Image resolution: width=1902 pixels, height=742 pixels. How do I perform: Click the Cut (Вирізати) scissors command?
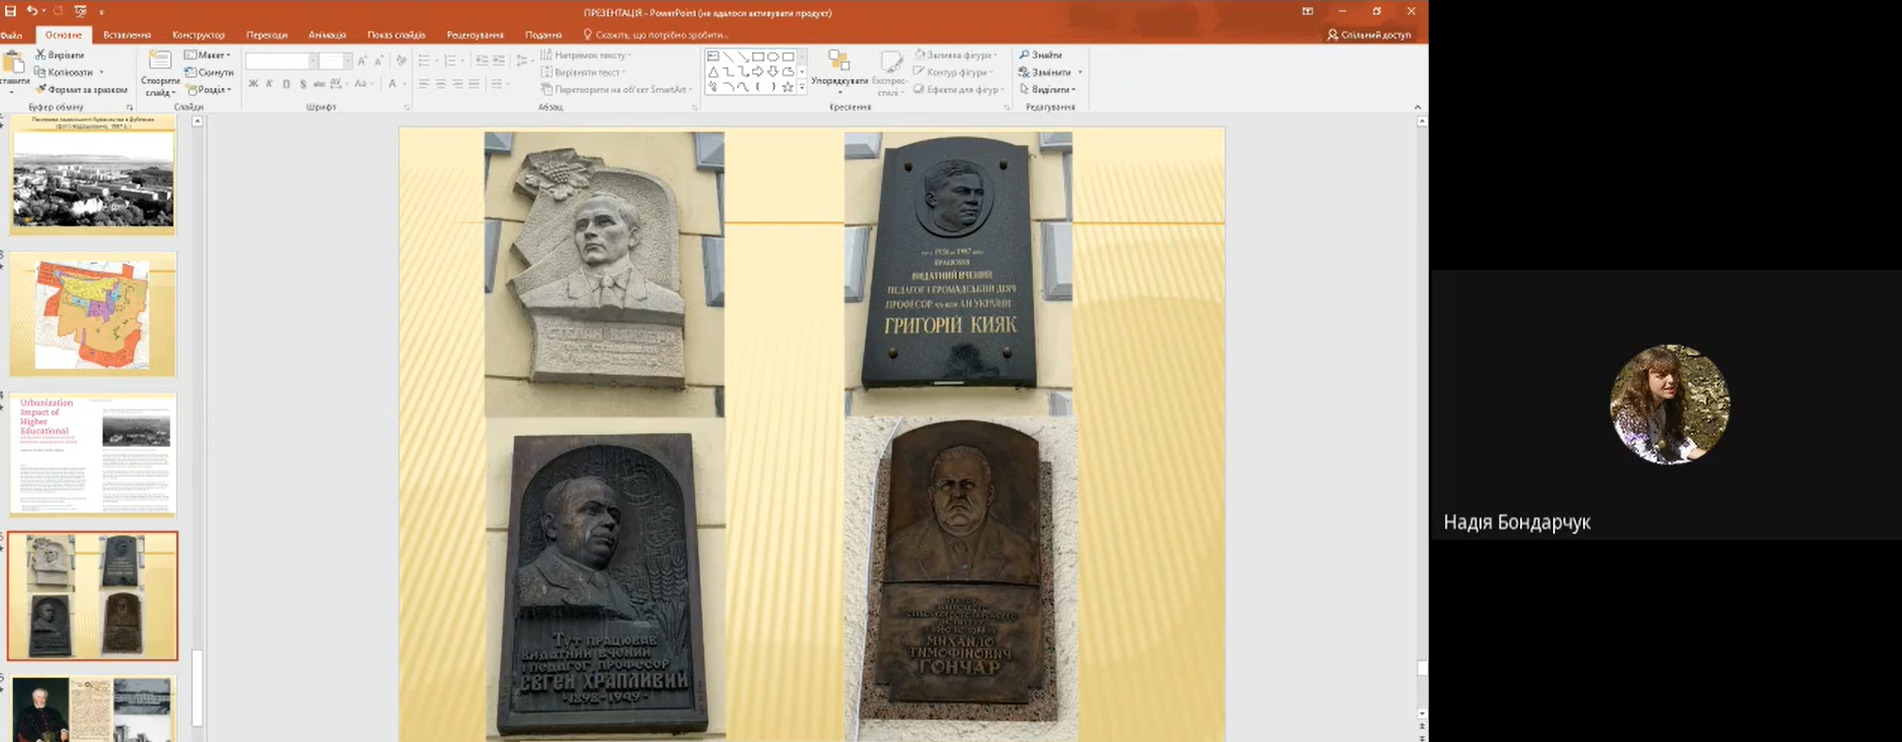[60, 55]
